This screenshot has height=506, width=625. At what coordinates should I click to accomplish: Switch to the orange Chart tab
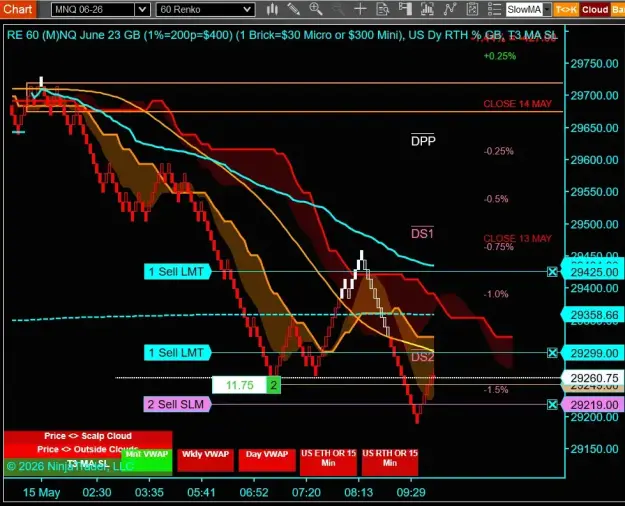pos(18,9)
